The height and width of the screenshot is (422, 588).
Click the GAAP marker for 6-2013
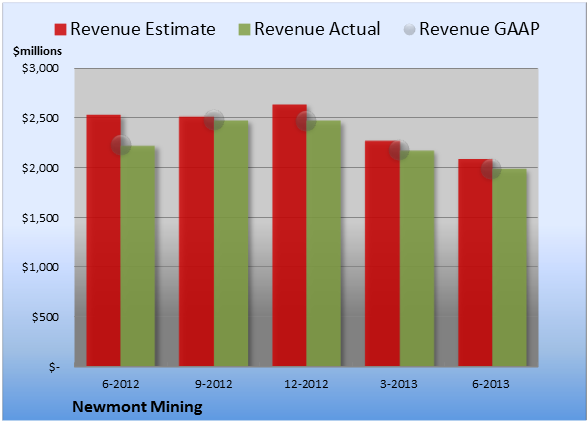[x=491, y=169]
